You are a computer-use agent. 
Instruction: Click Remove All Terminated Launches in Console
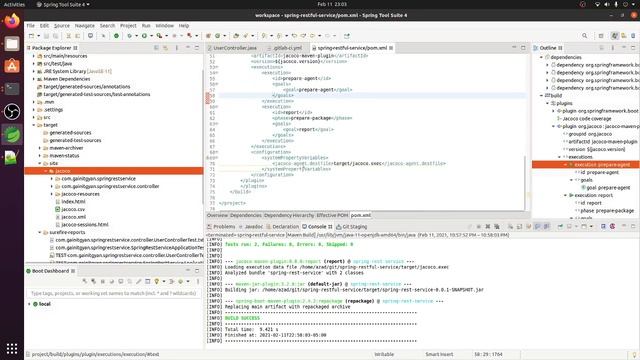[x=497, y=227]
